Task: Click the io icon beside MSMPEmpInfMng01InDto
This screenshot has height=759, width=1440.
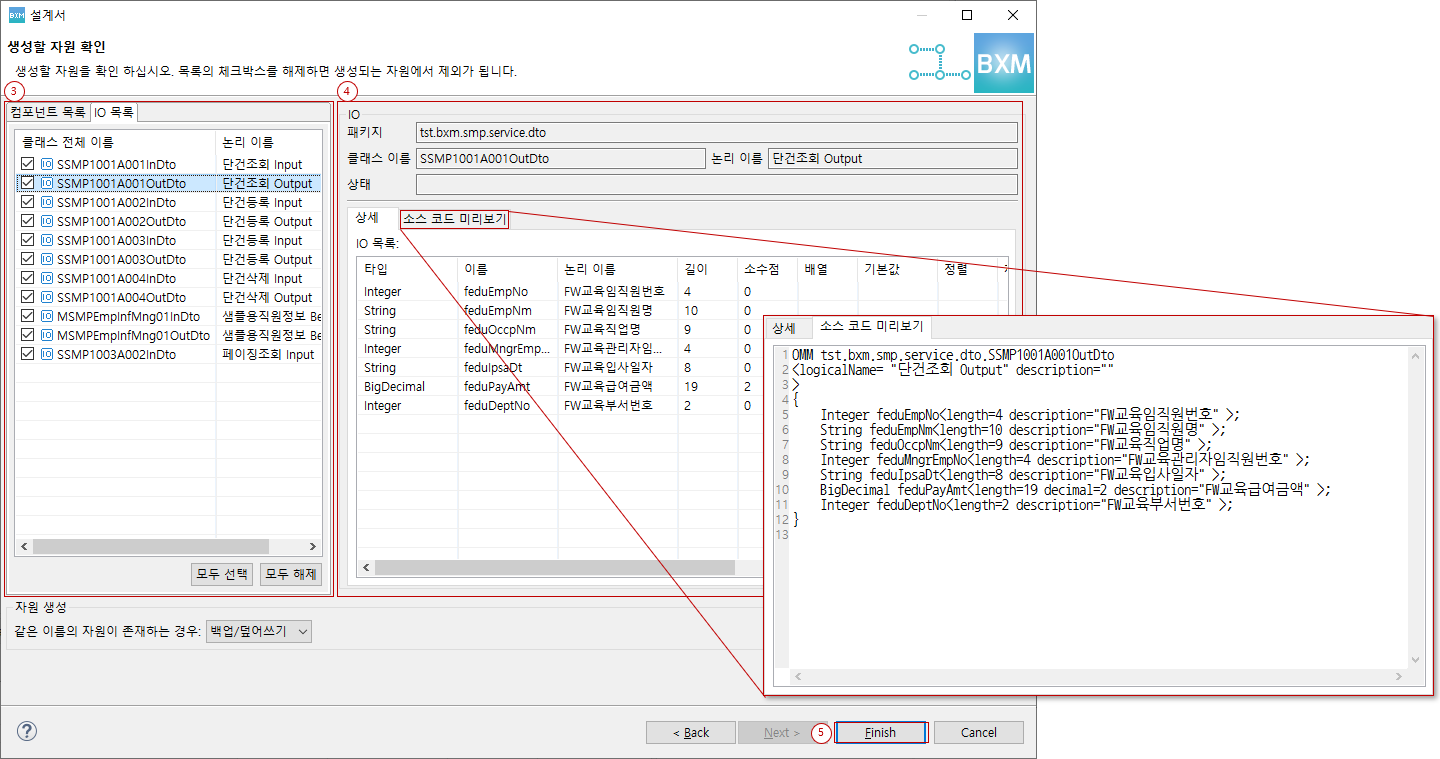Action: [x=45, y=316]
